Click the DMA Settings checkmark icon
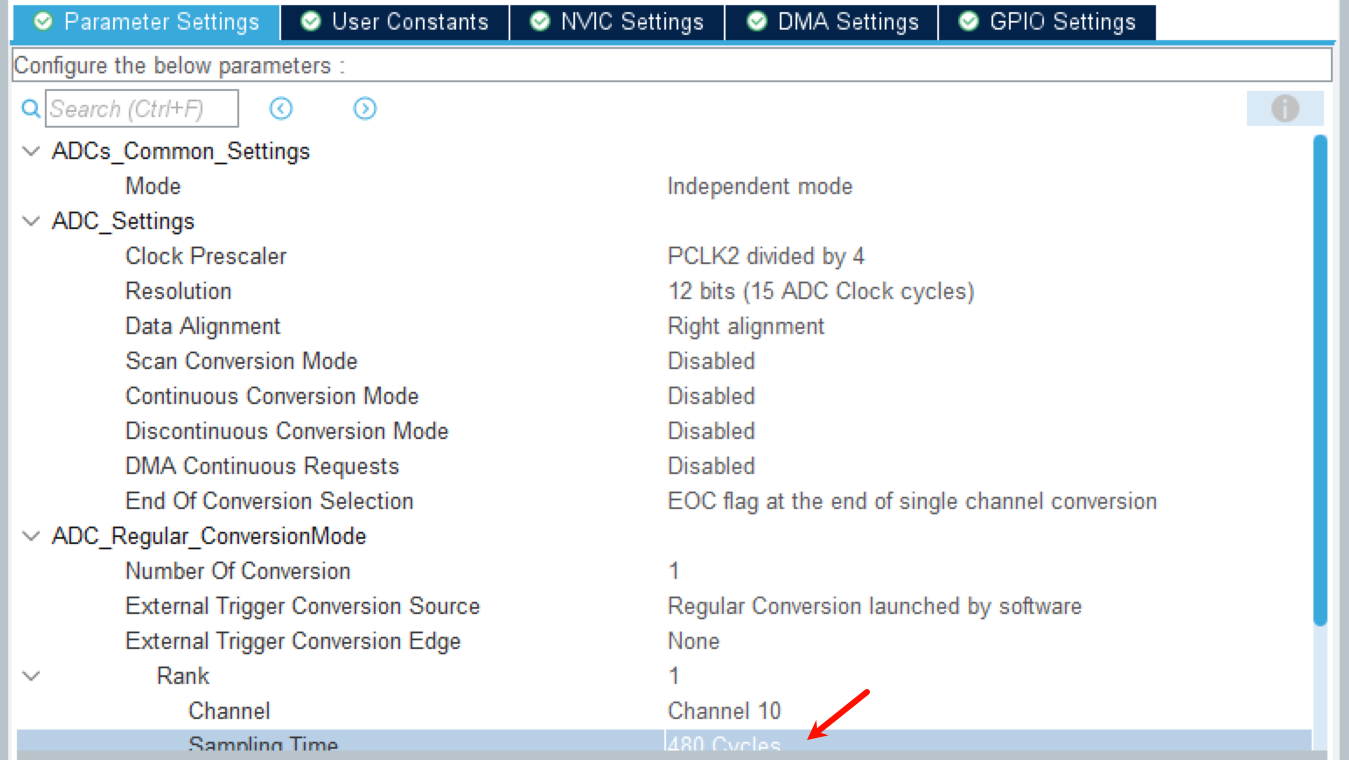This screenshot has width=1349, height=760. tap(757, 22)
